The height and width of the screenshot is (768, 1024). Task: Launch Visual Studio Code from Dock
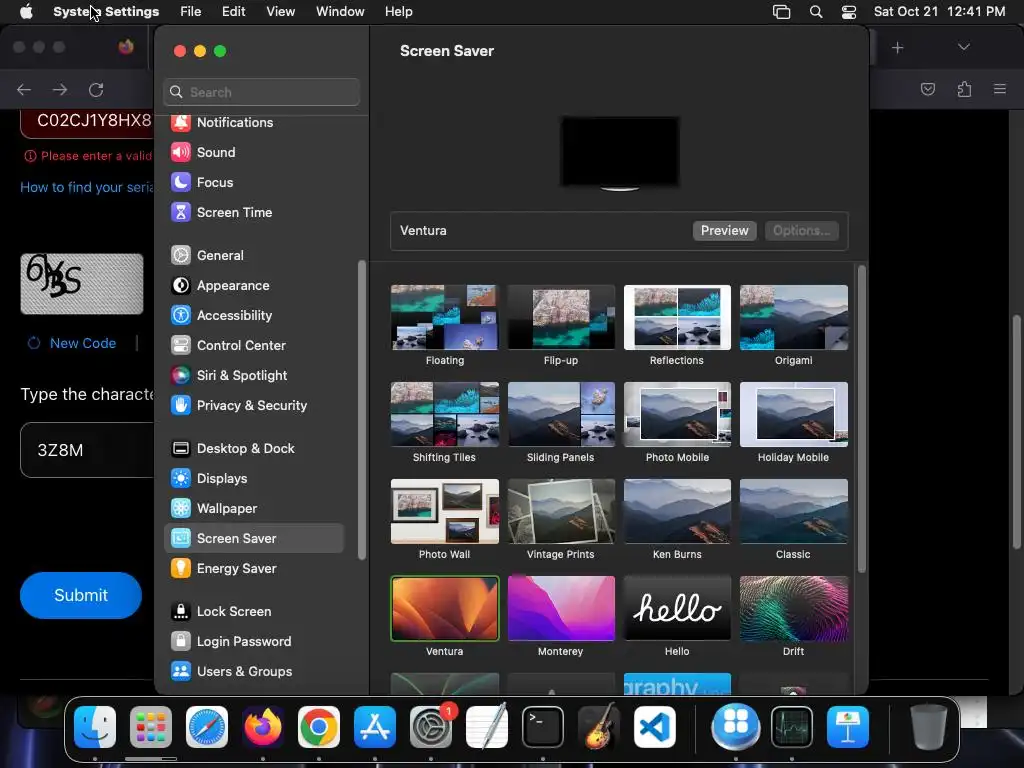655,727
